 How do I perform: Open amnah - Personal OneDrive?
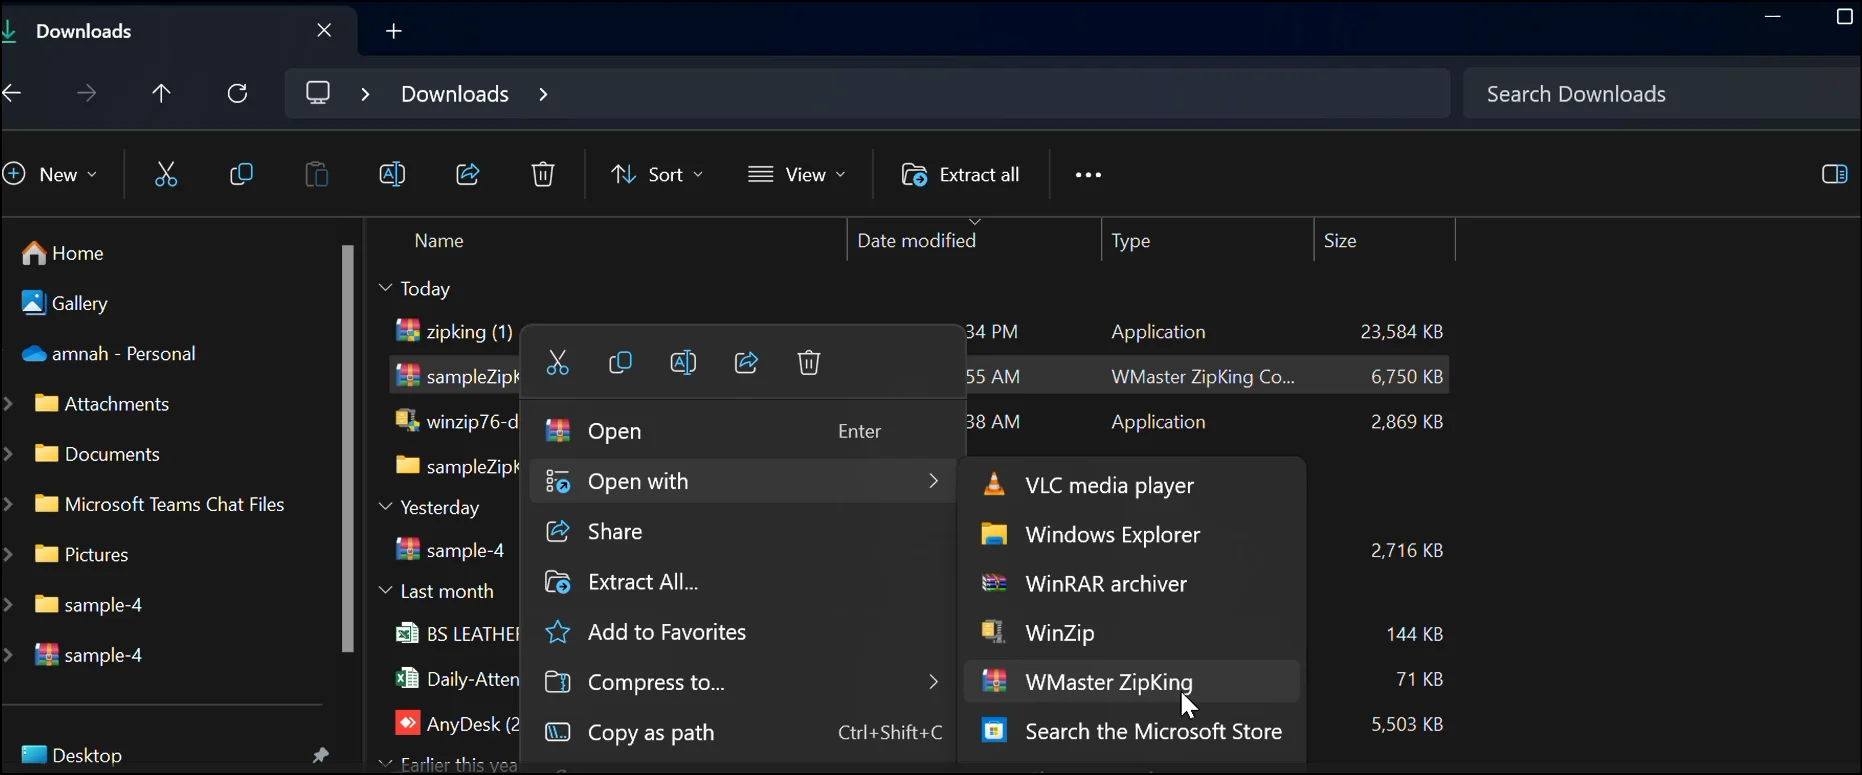[x=109, y=354]
